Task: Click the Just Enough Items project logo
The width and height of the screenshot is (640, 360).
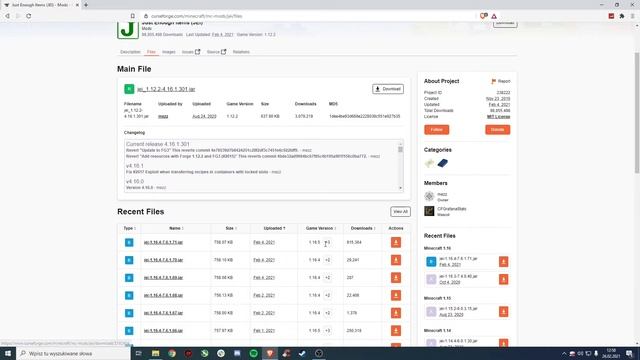Action: [x=128, y=30]
